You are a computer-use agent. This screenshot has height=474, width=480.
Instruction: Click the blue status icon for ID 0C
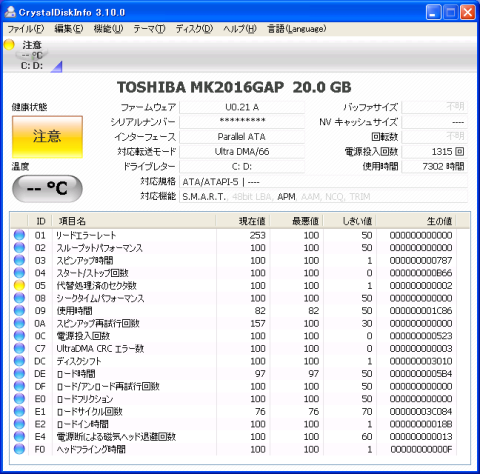(x=19, y=336)
